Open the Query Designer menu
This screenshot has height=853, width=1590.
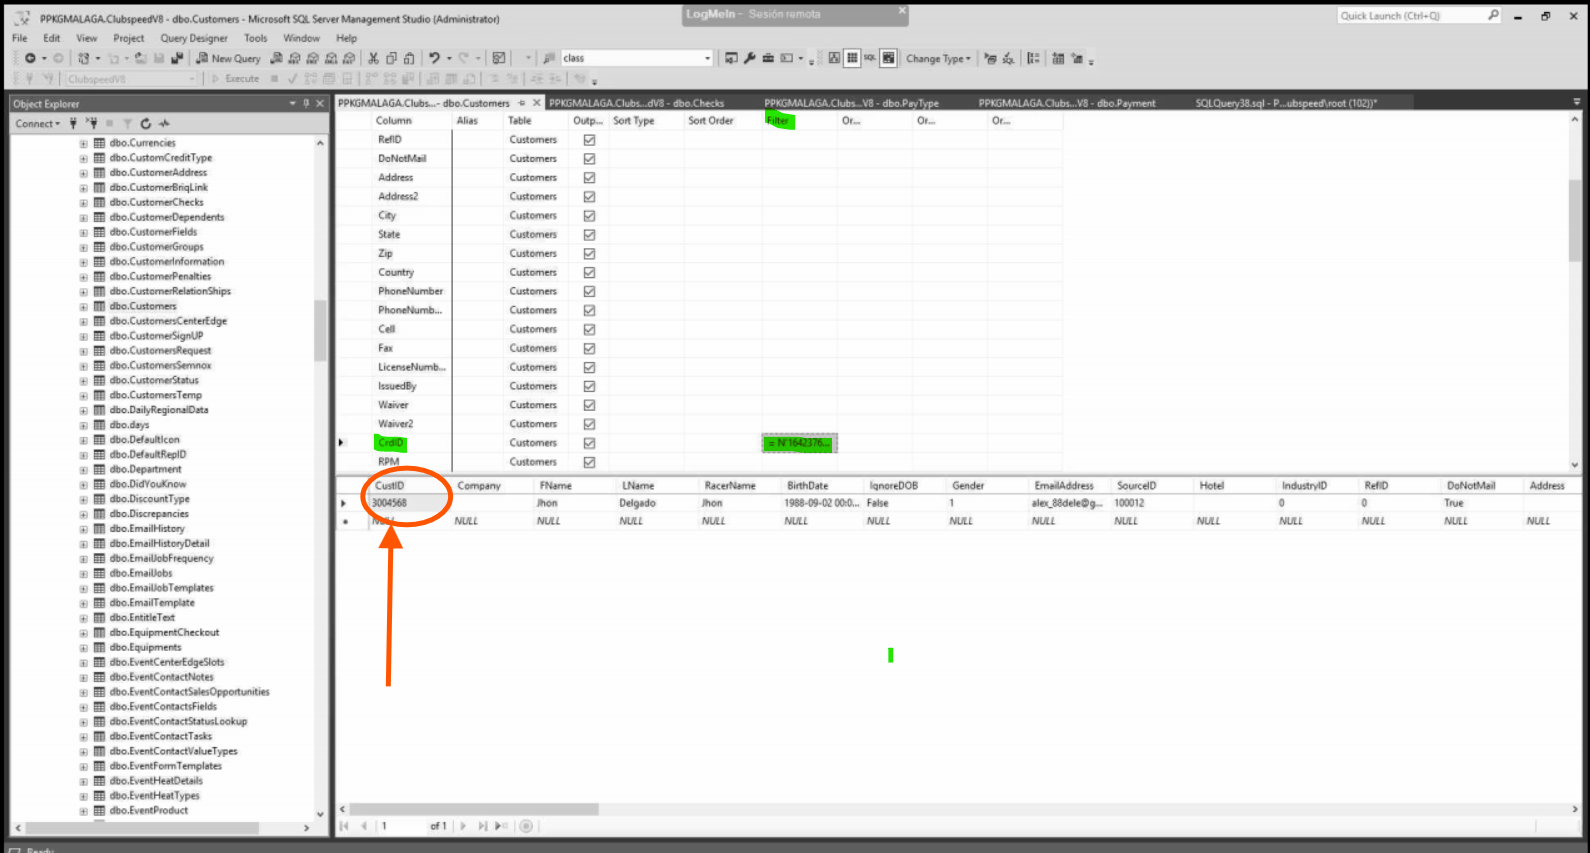click(194, 38)
